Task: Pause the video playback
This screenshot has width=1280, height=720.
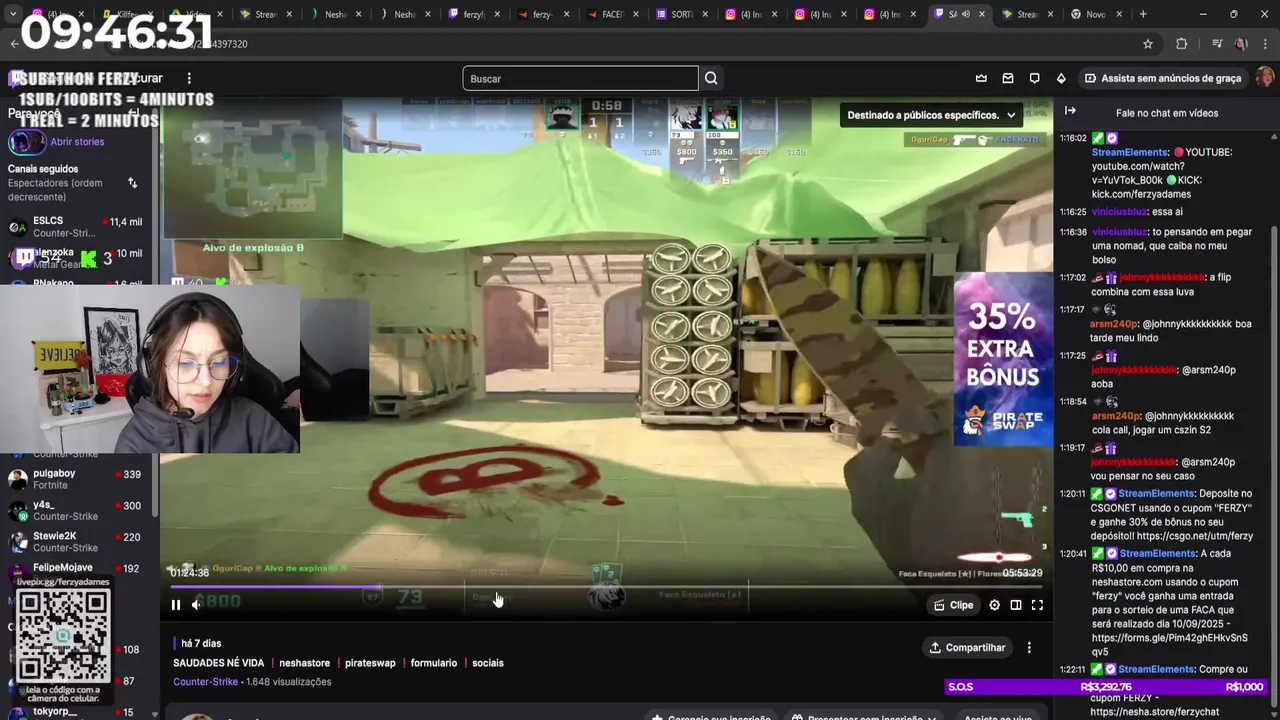Action: 176,604
